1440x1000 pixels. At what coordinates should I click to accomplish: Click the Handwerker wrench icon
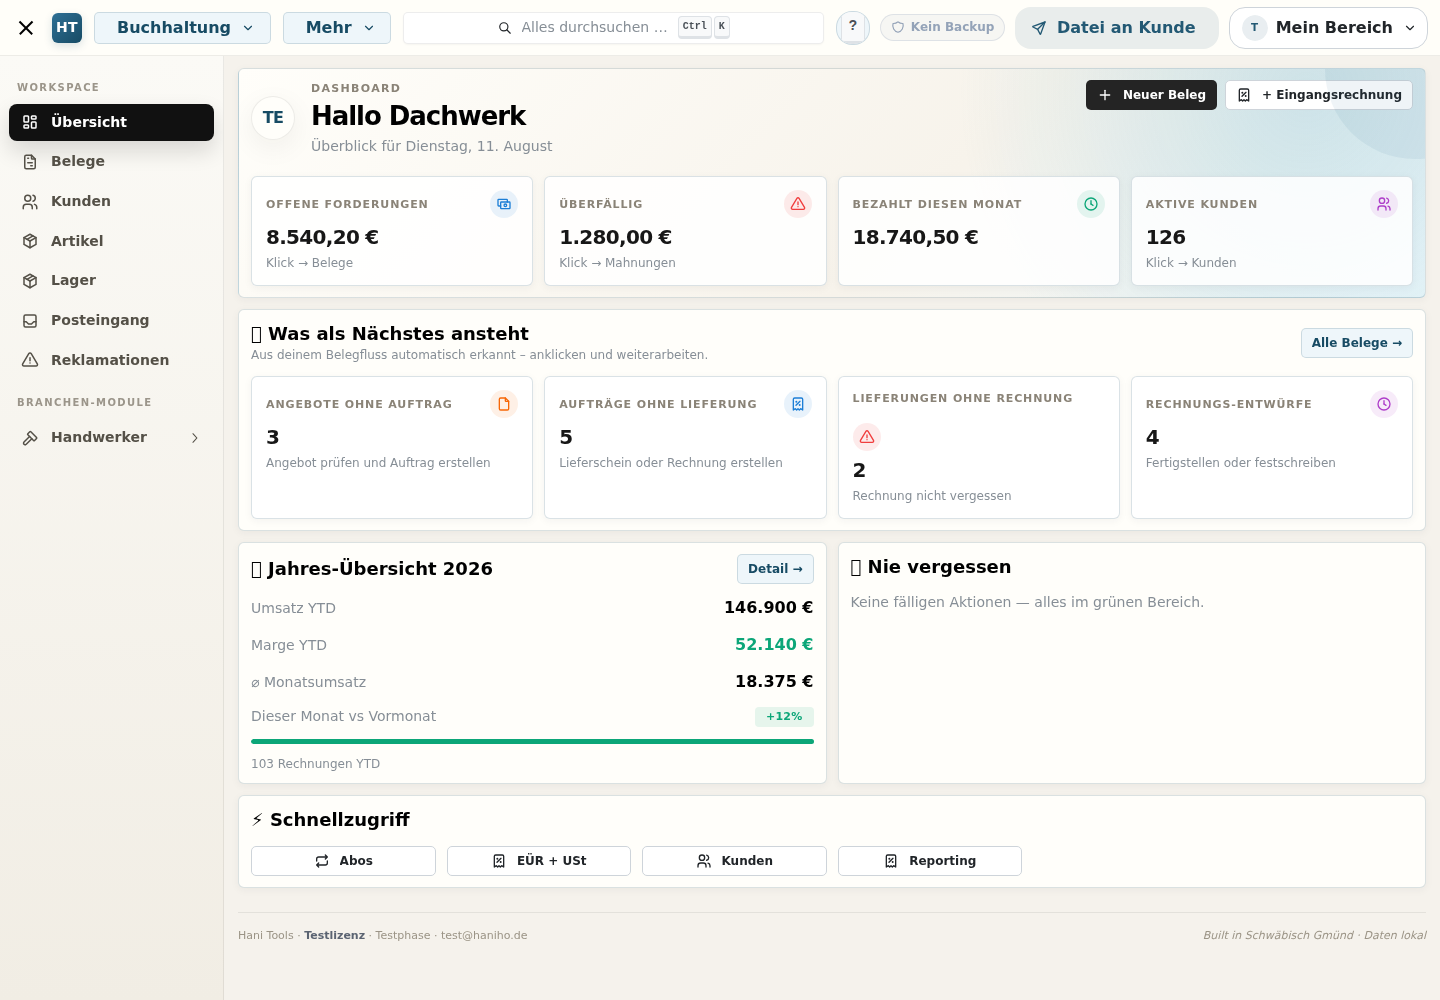(x=30, y=438)
